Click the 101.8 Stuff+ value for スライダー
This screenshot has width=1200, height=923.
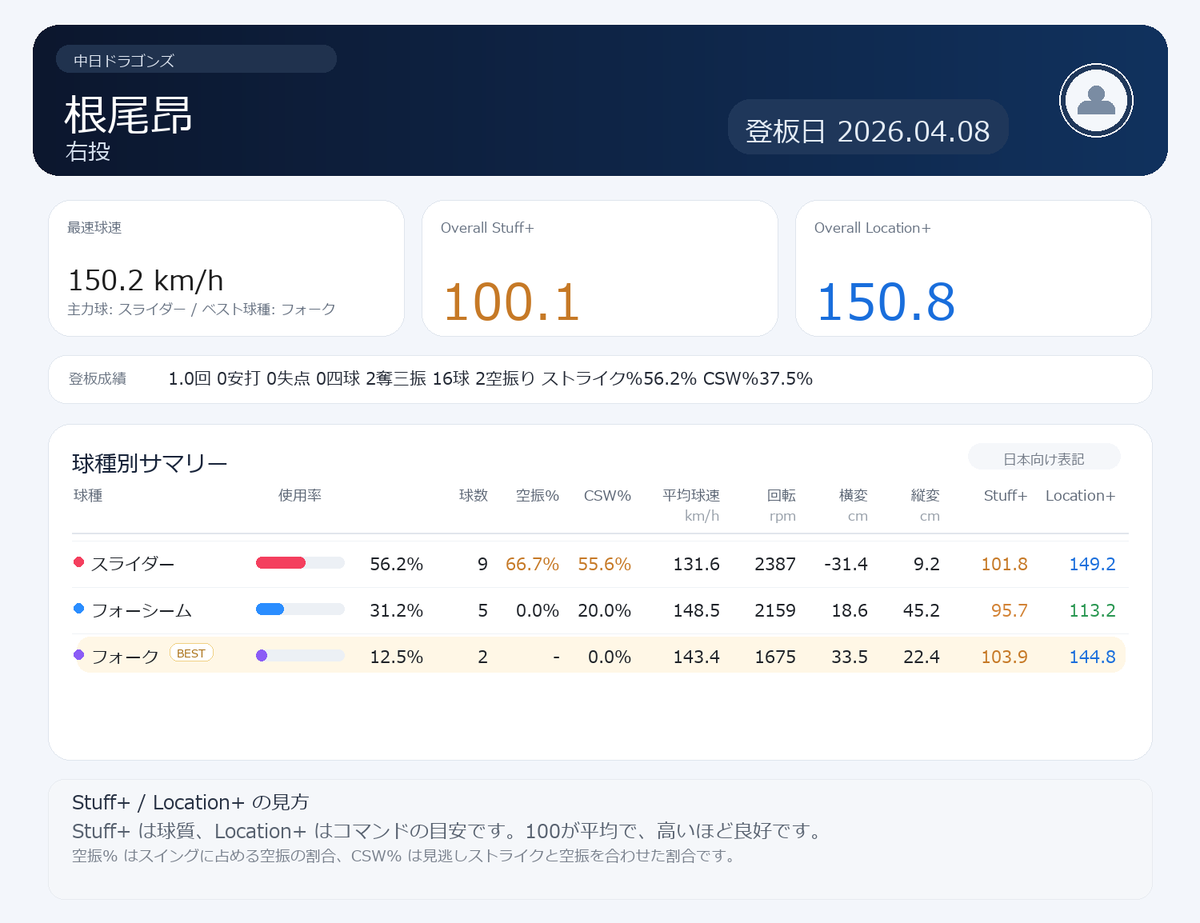pos(1004,564)
